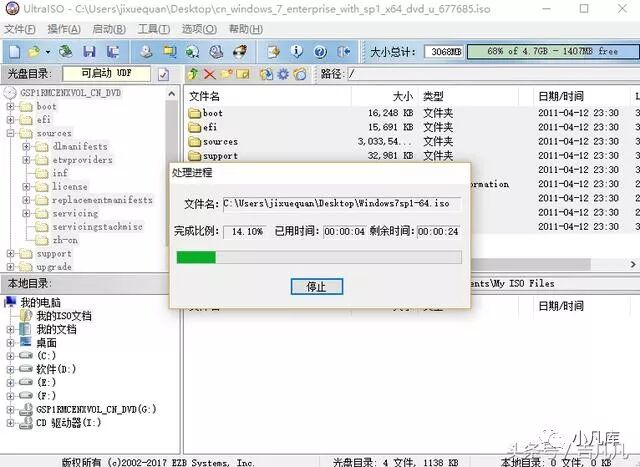Expand the boot folder in disc tree

(x=10, y=107)
